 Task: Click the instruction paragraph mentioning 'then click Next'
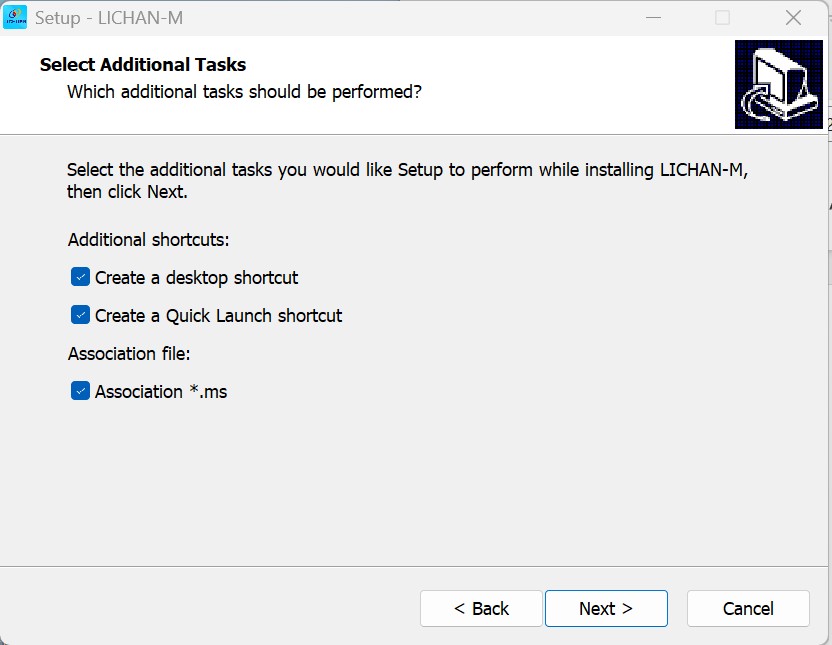point(407,180)
